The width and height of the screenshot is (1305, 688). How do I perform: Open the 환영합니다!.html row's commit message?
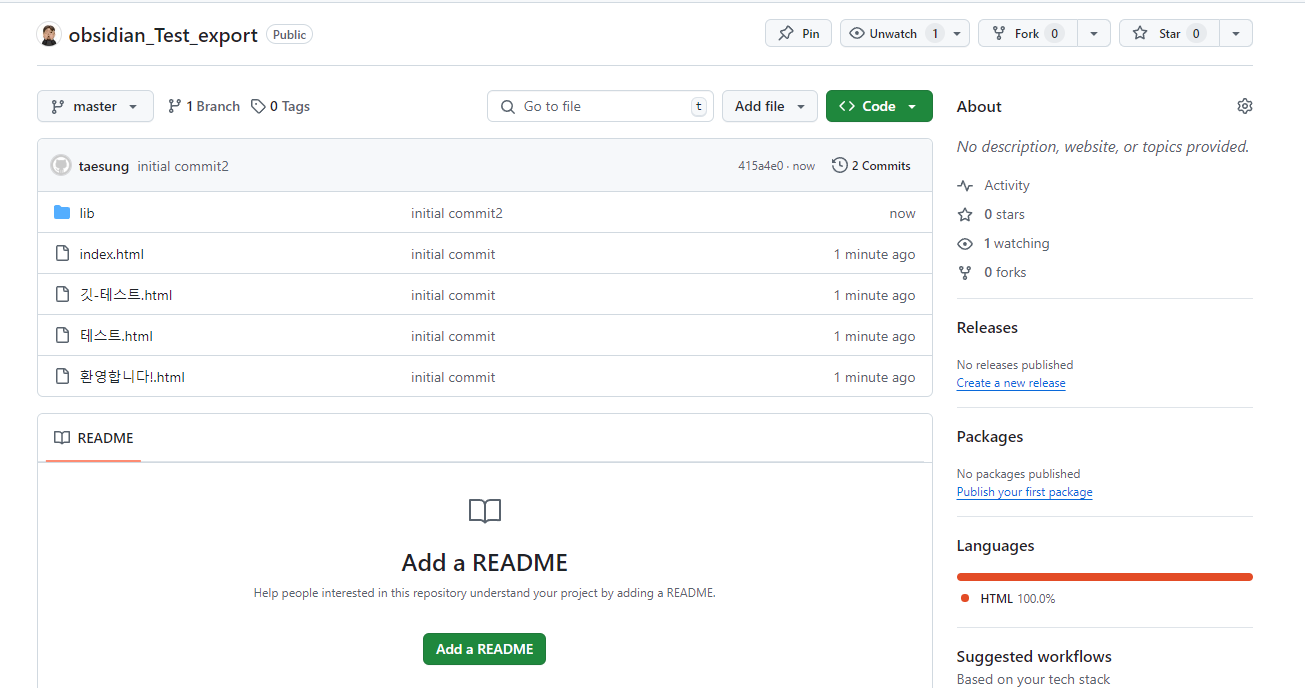tap(453, 377)
